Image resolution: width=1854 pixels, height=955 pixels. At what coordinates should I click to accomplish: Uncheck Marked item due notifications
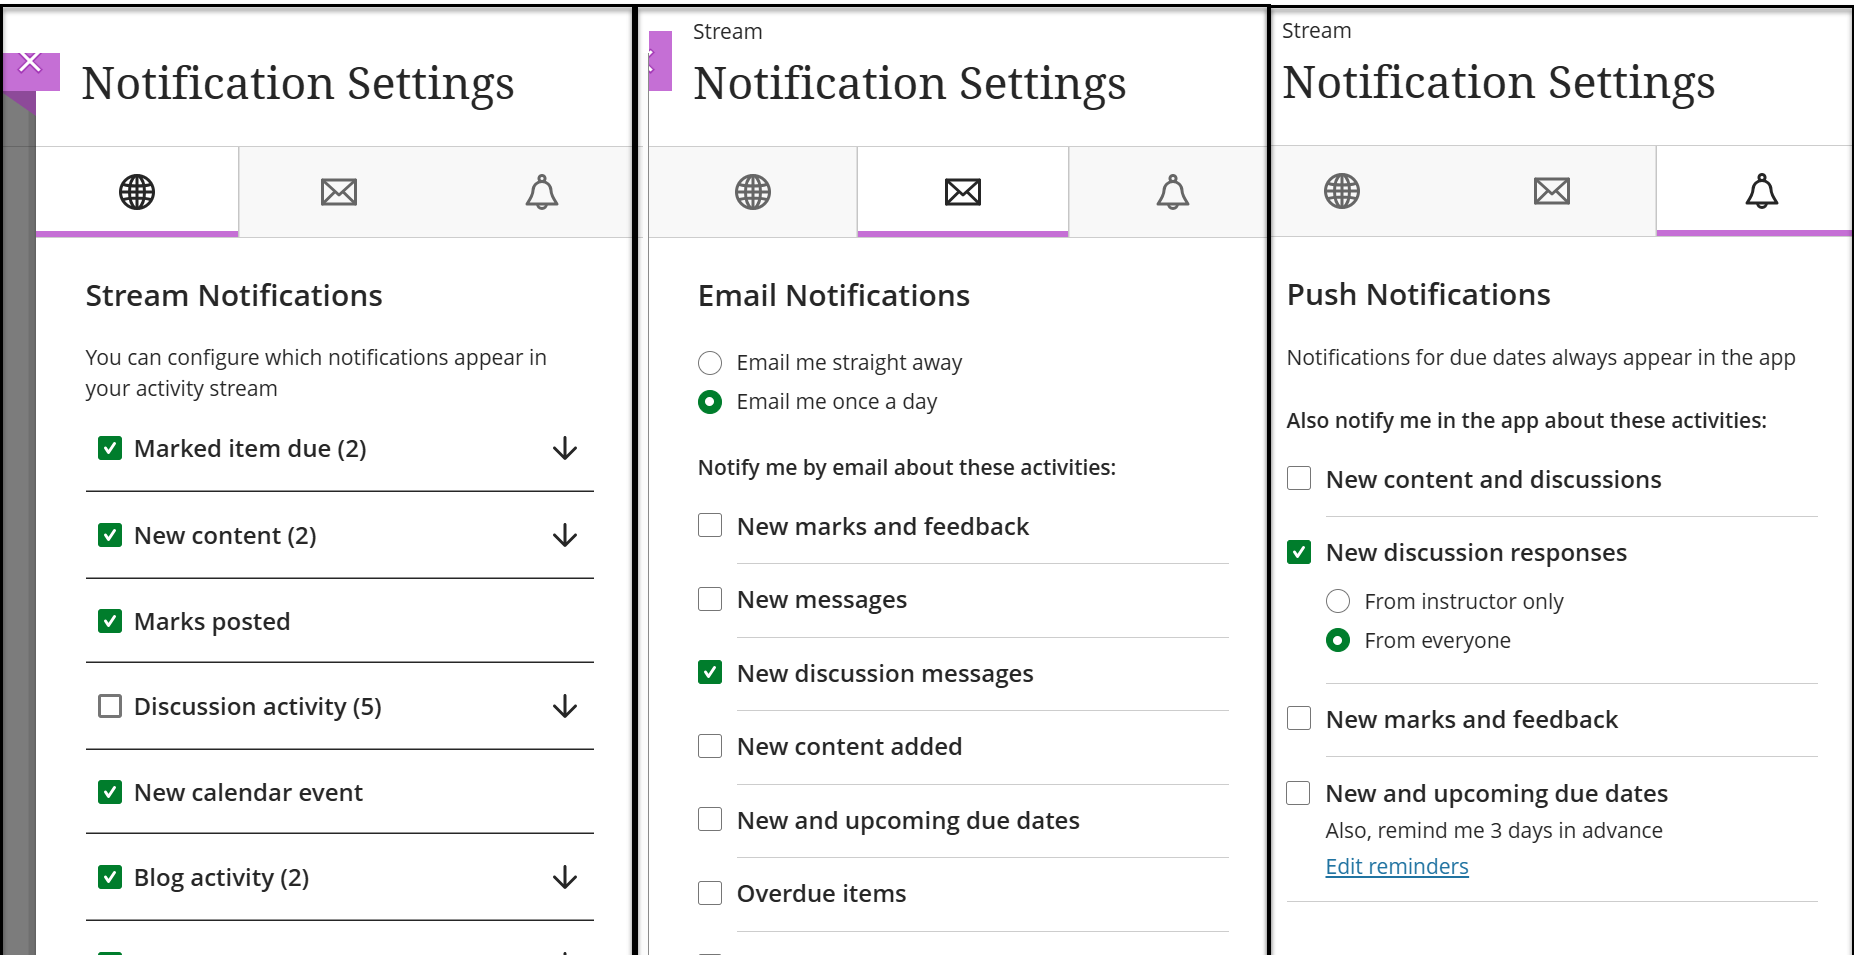click(109, 448)
